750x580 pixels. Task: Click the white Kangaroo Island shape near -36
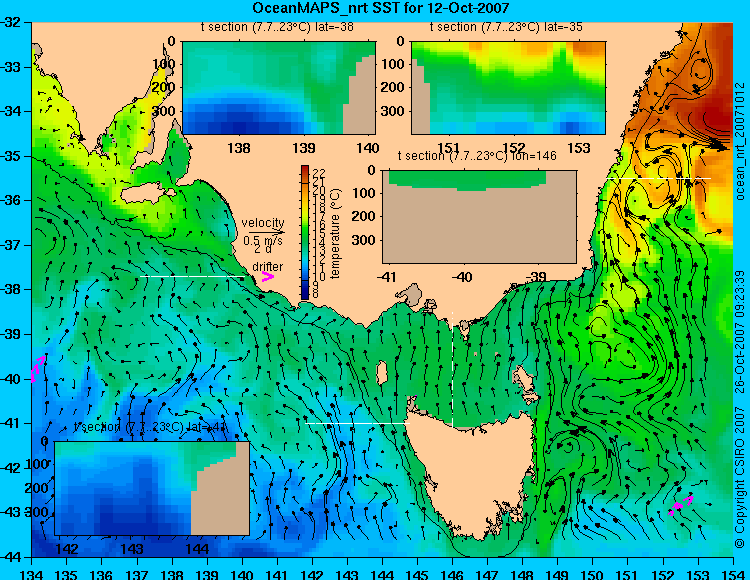(147, 194)
